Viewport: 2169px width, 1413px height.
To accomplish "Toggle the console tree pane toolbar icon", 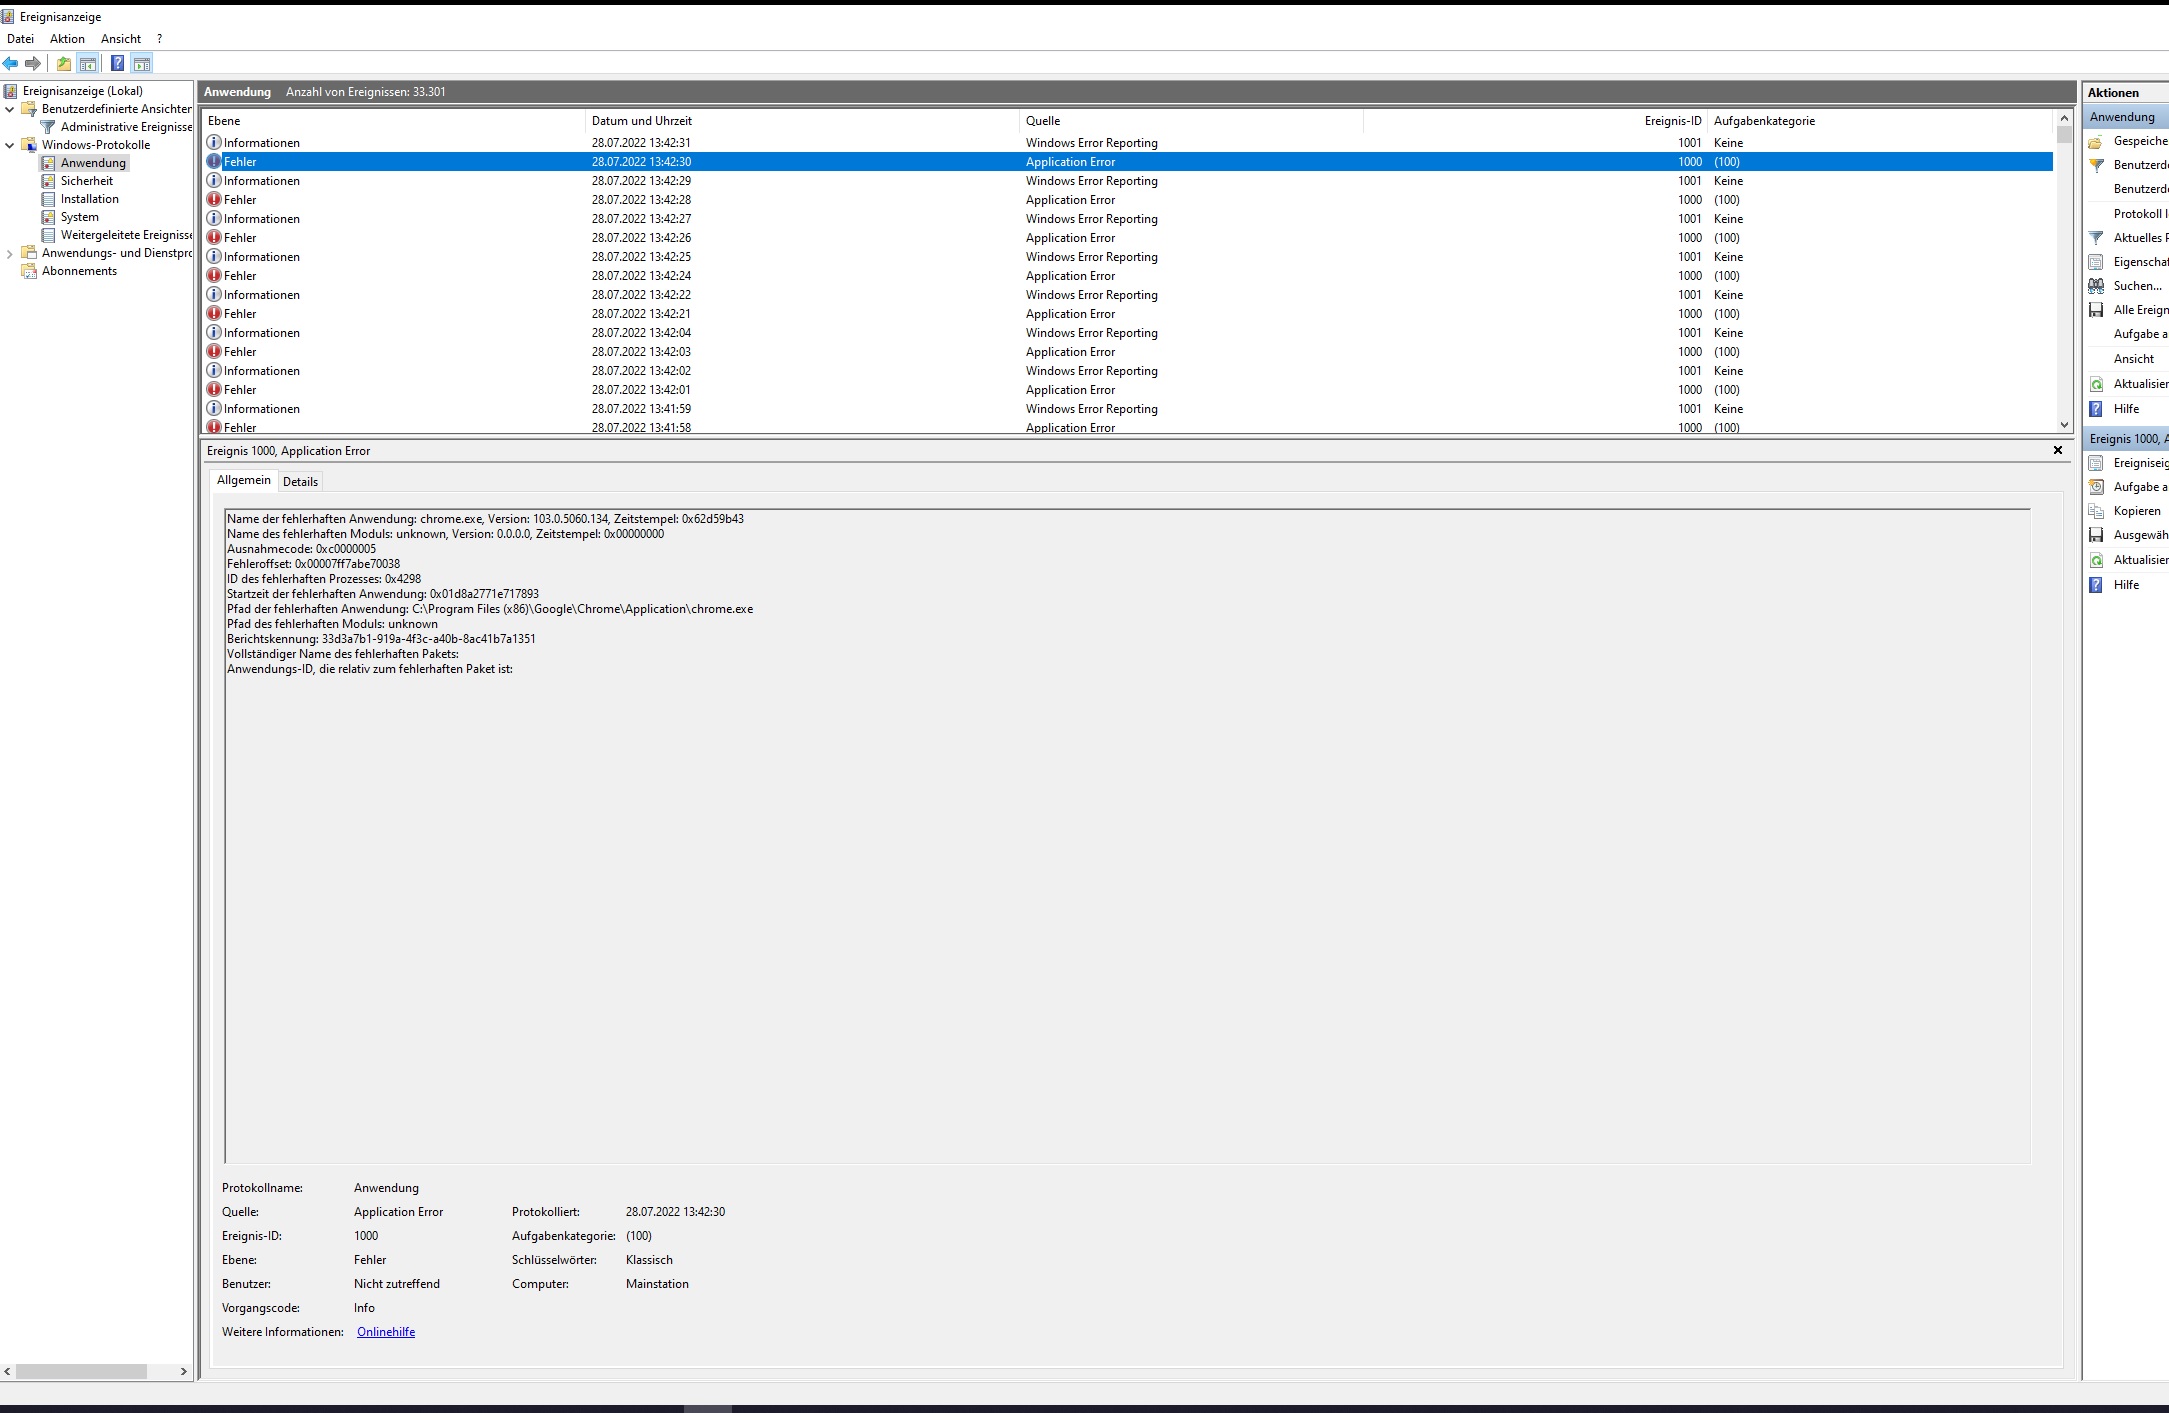I will pyautogui.click(x=88, y=64).
